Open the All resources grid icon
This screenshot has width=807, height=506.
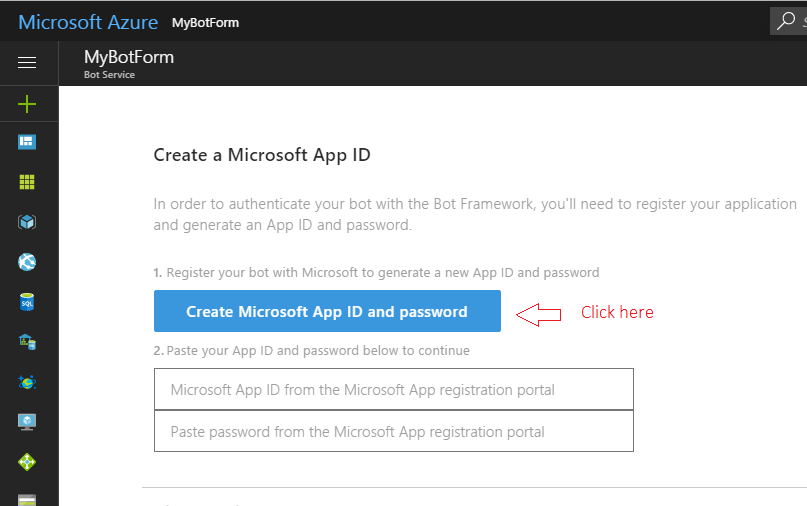pyautogui.click(x=27, y=182)
